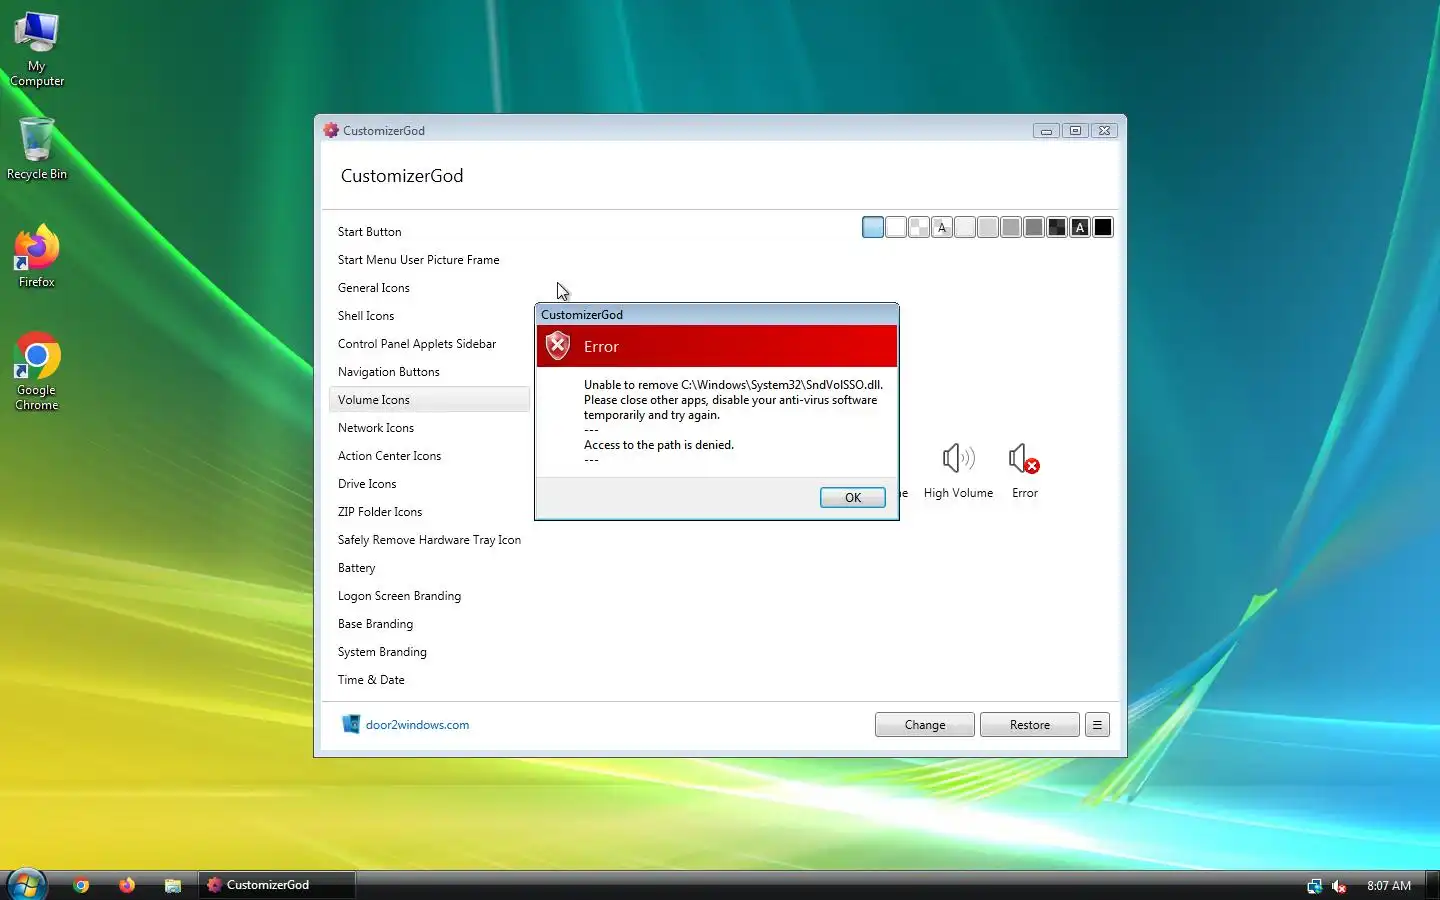1440x900 pixels.
Task: Choose the light blue background swatch
Action: tap(873, 227)
